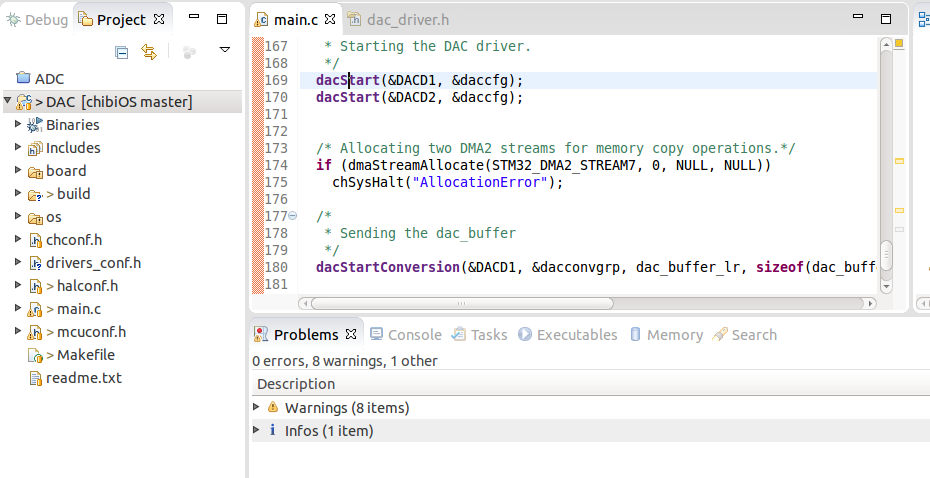The height and width of the screenshot is (478, 930).
Task: Open Project view menu dropdown arrow
Action: [x=225, y=50]
